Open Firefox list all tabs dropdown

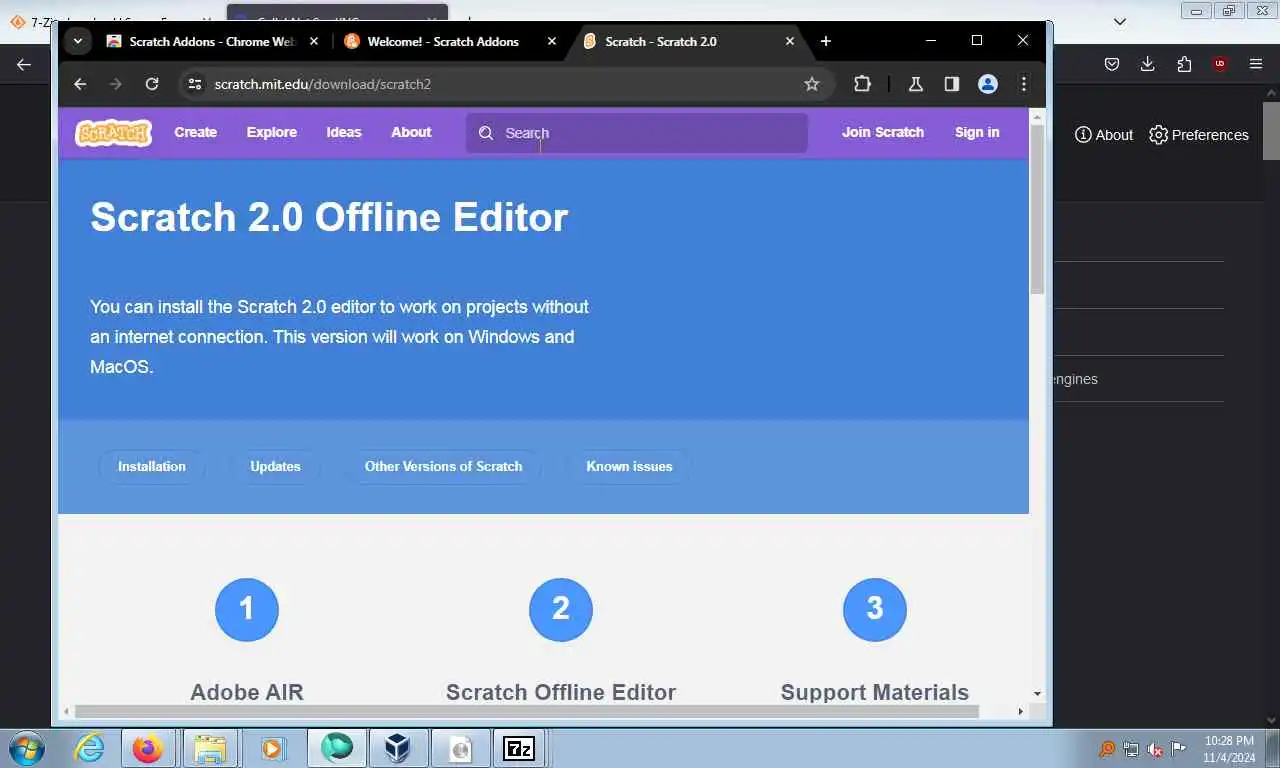(x=1120, y=21)
